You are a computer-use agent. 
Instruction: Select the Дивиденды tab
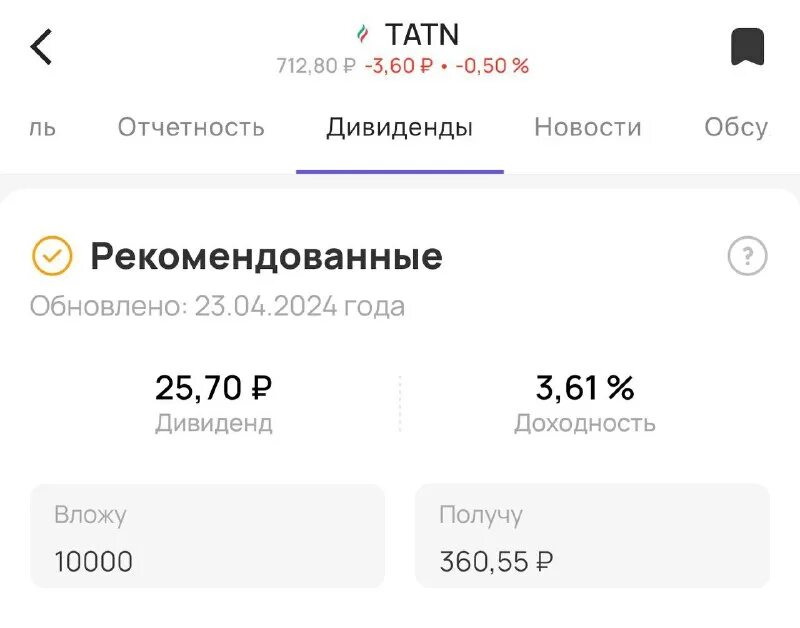coord(399,128)
